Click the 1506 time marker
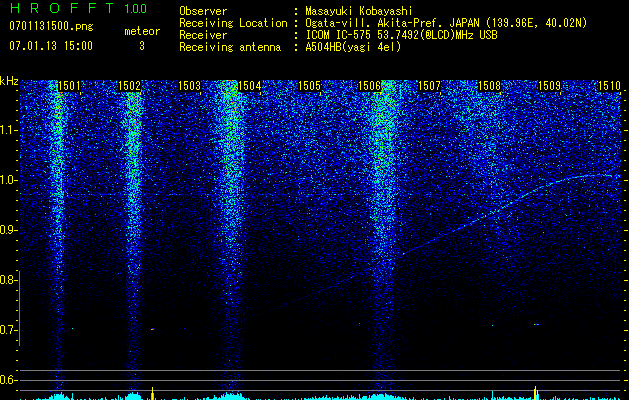The height and width of the screenshot is (400, 629). 369,86
